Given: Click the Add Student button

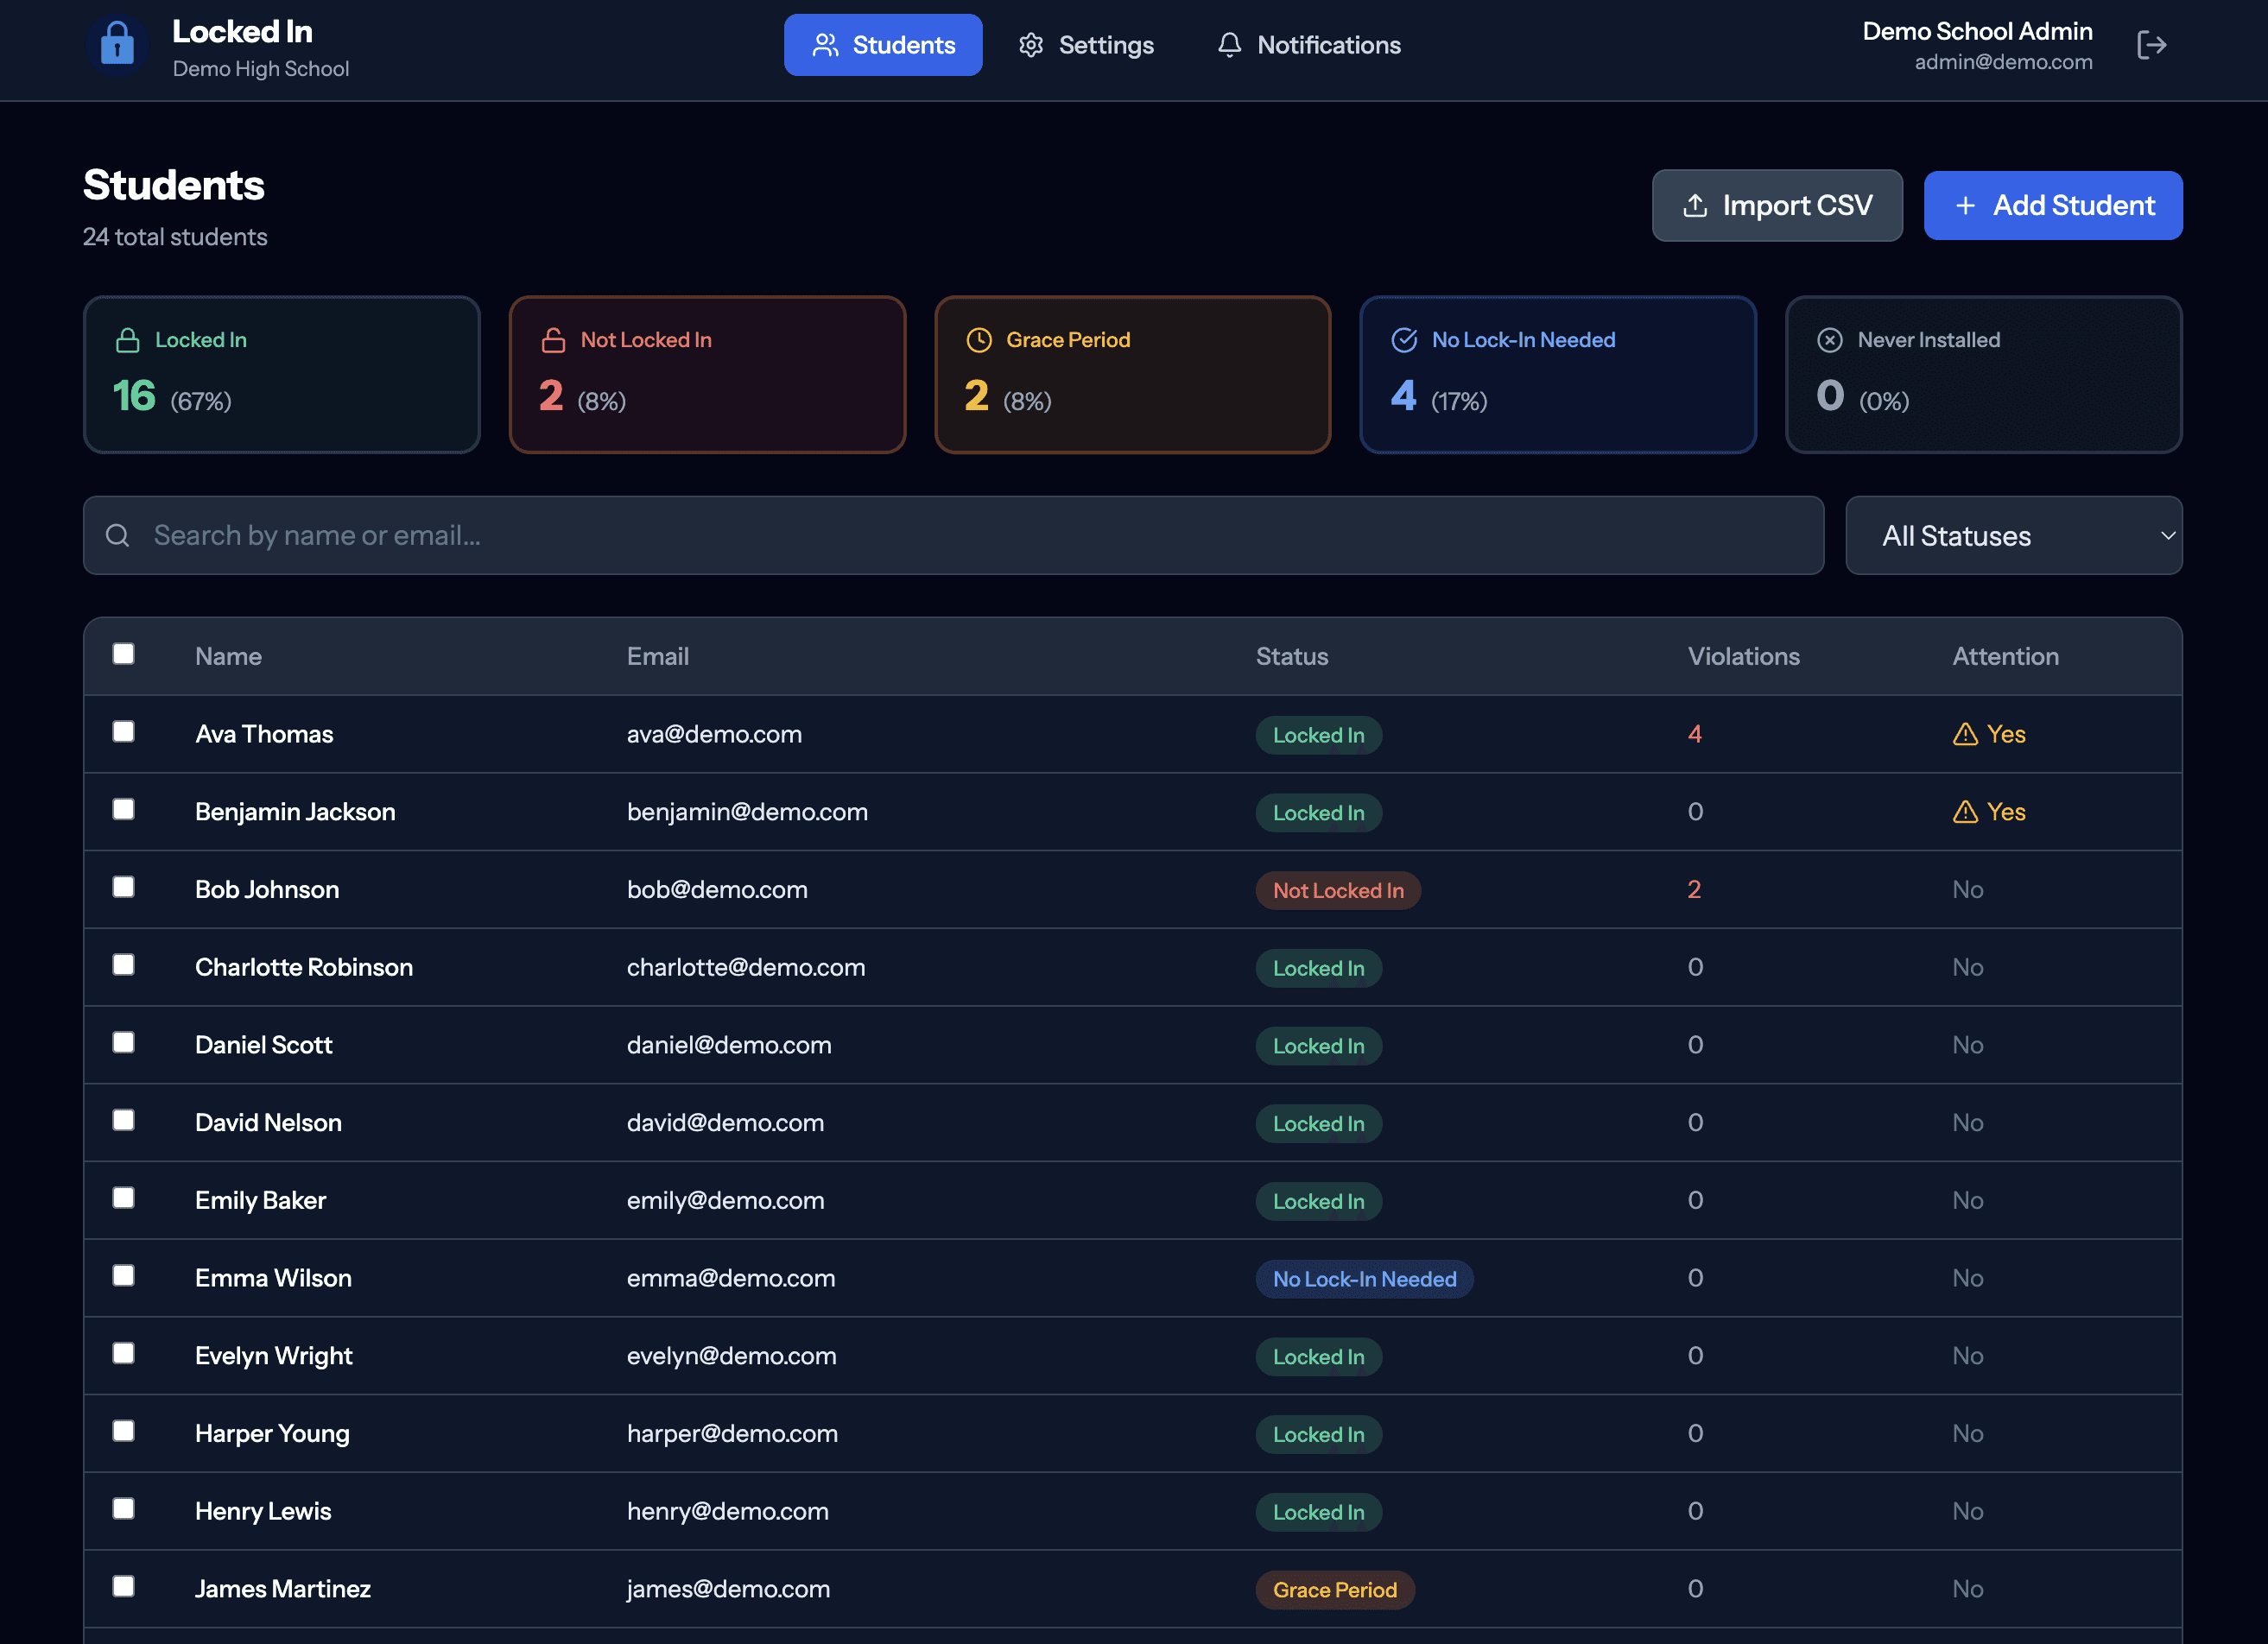Looking at the screenshot, I should pyautogui.click(x=2053, y=205).
